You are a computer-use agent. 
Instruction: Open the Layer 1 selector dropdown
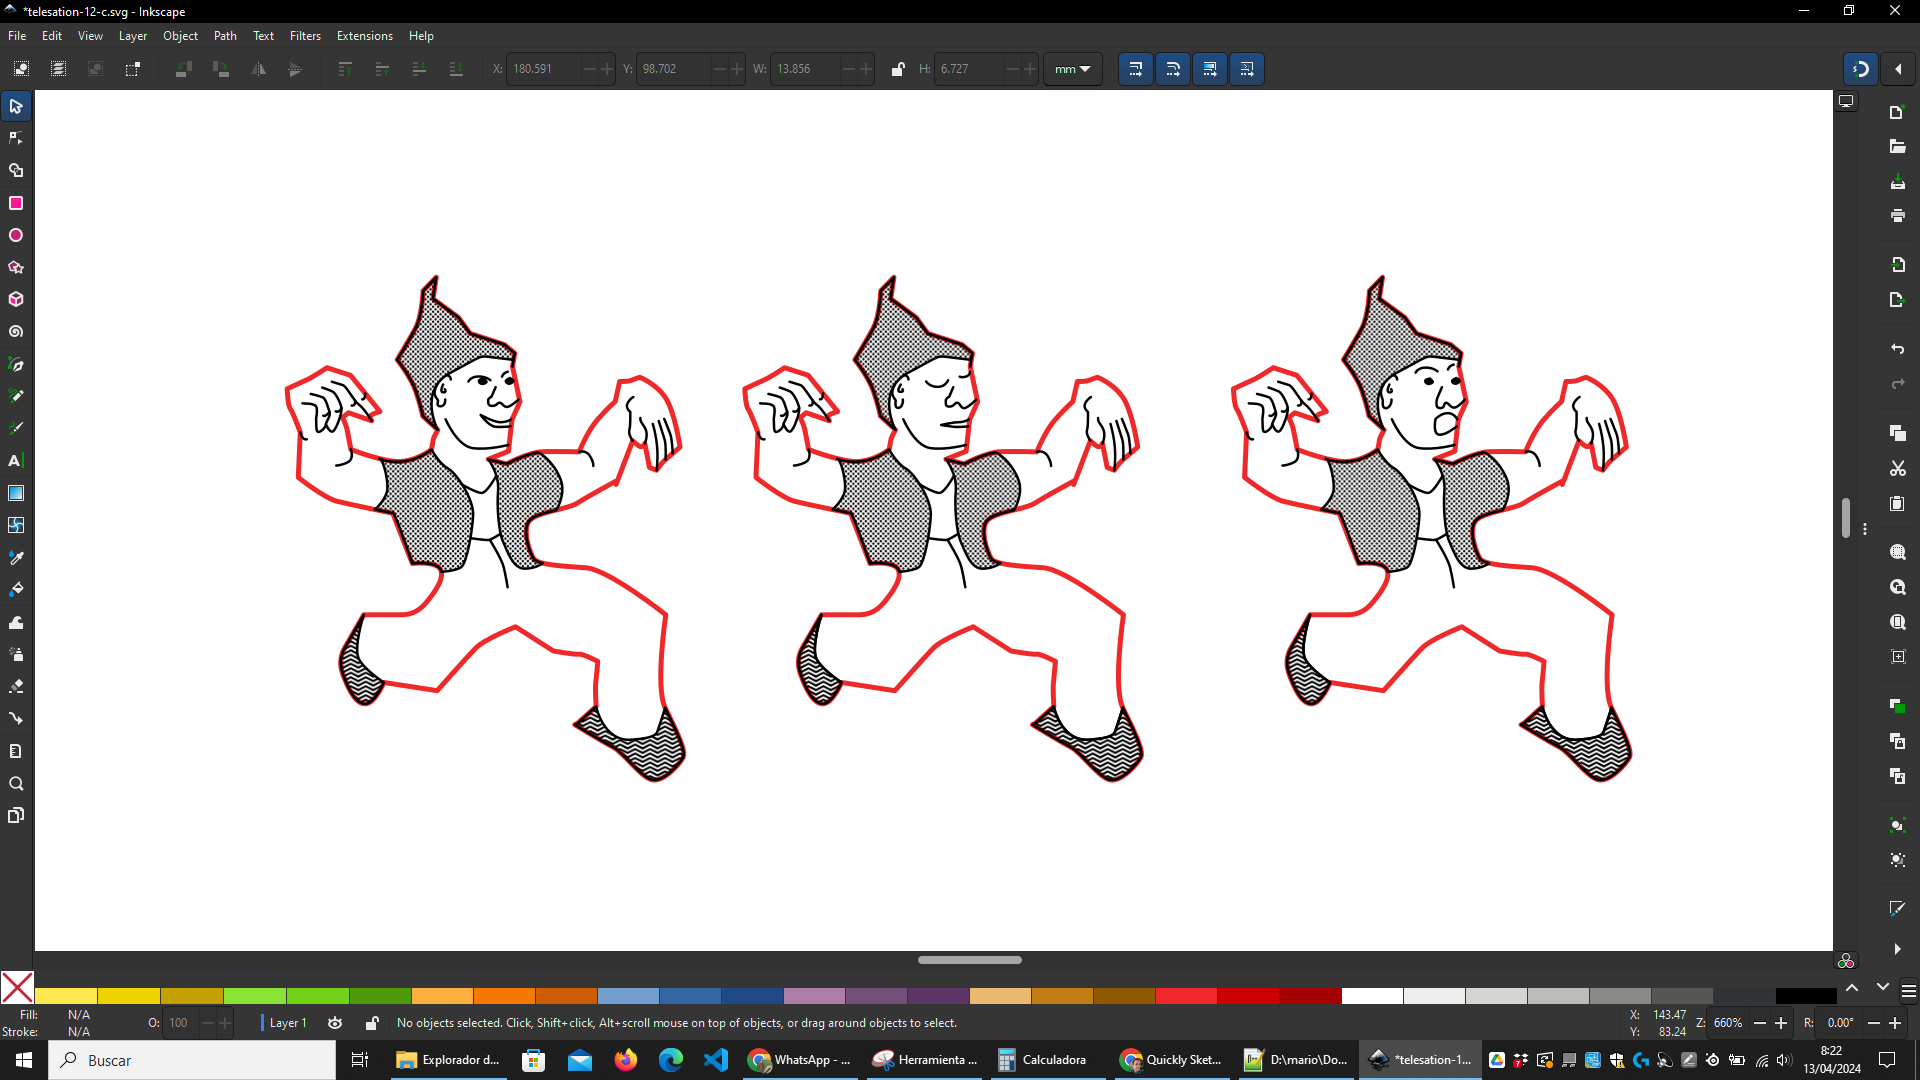coord(284,1023)
